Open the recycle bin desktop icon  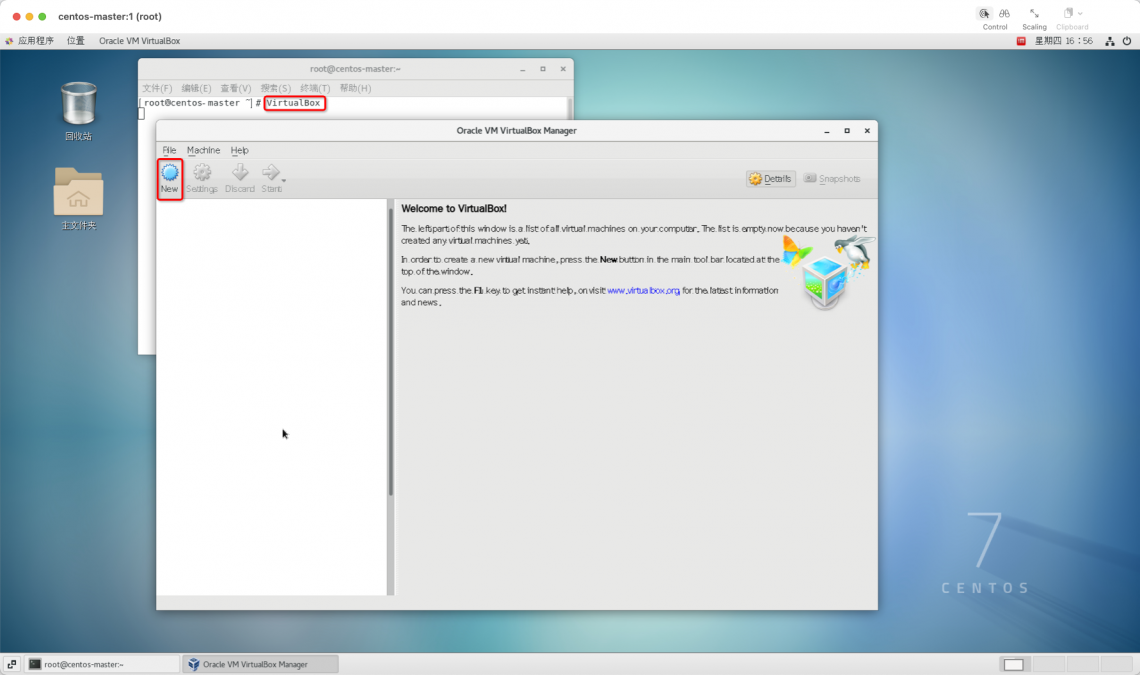click(x=78, y=105)
